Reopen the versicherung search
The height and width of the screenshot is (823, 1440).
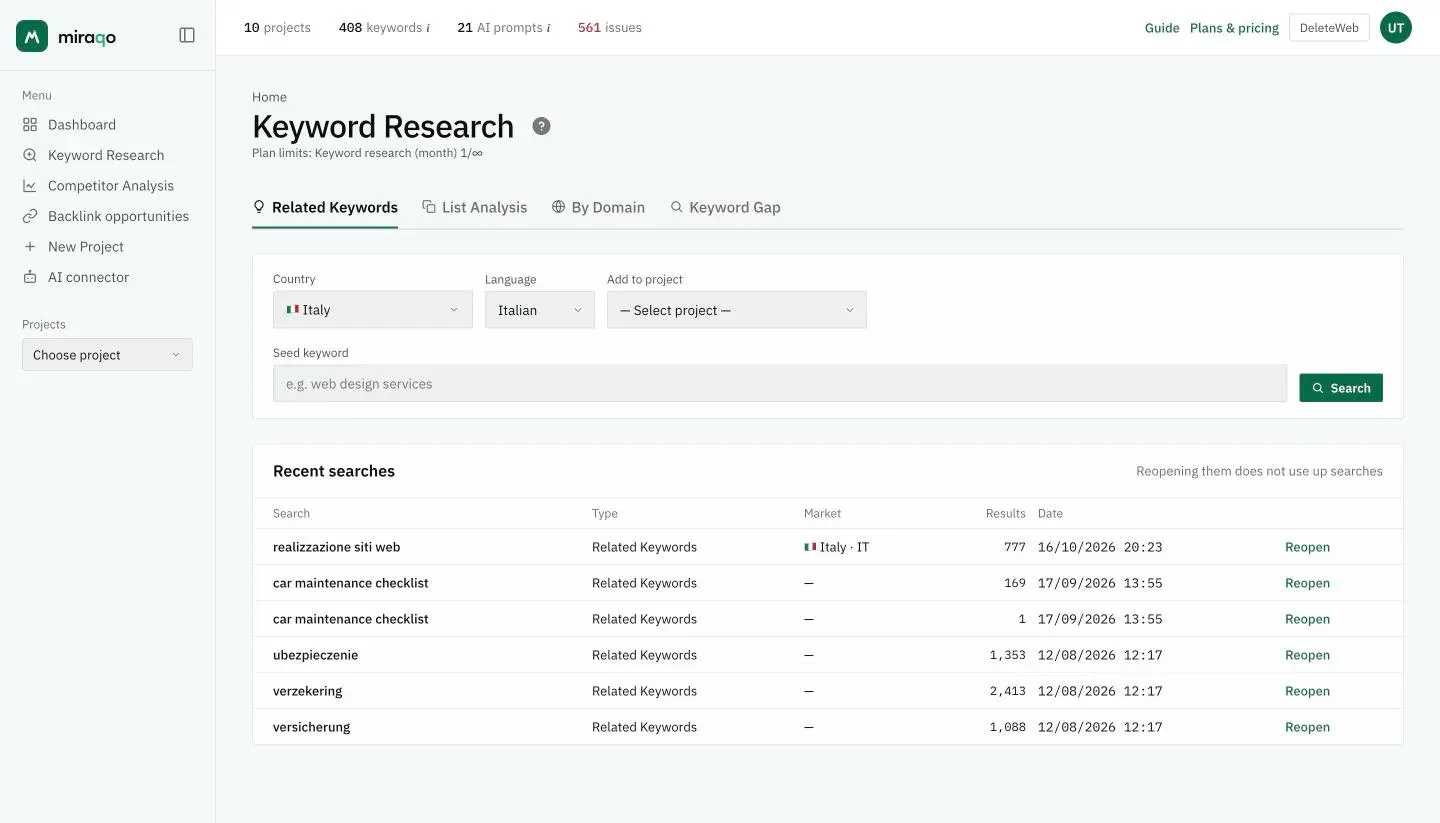tap(1307, 727)
